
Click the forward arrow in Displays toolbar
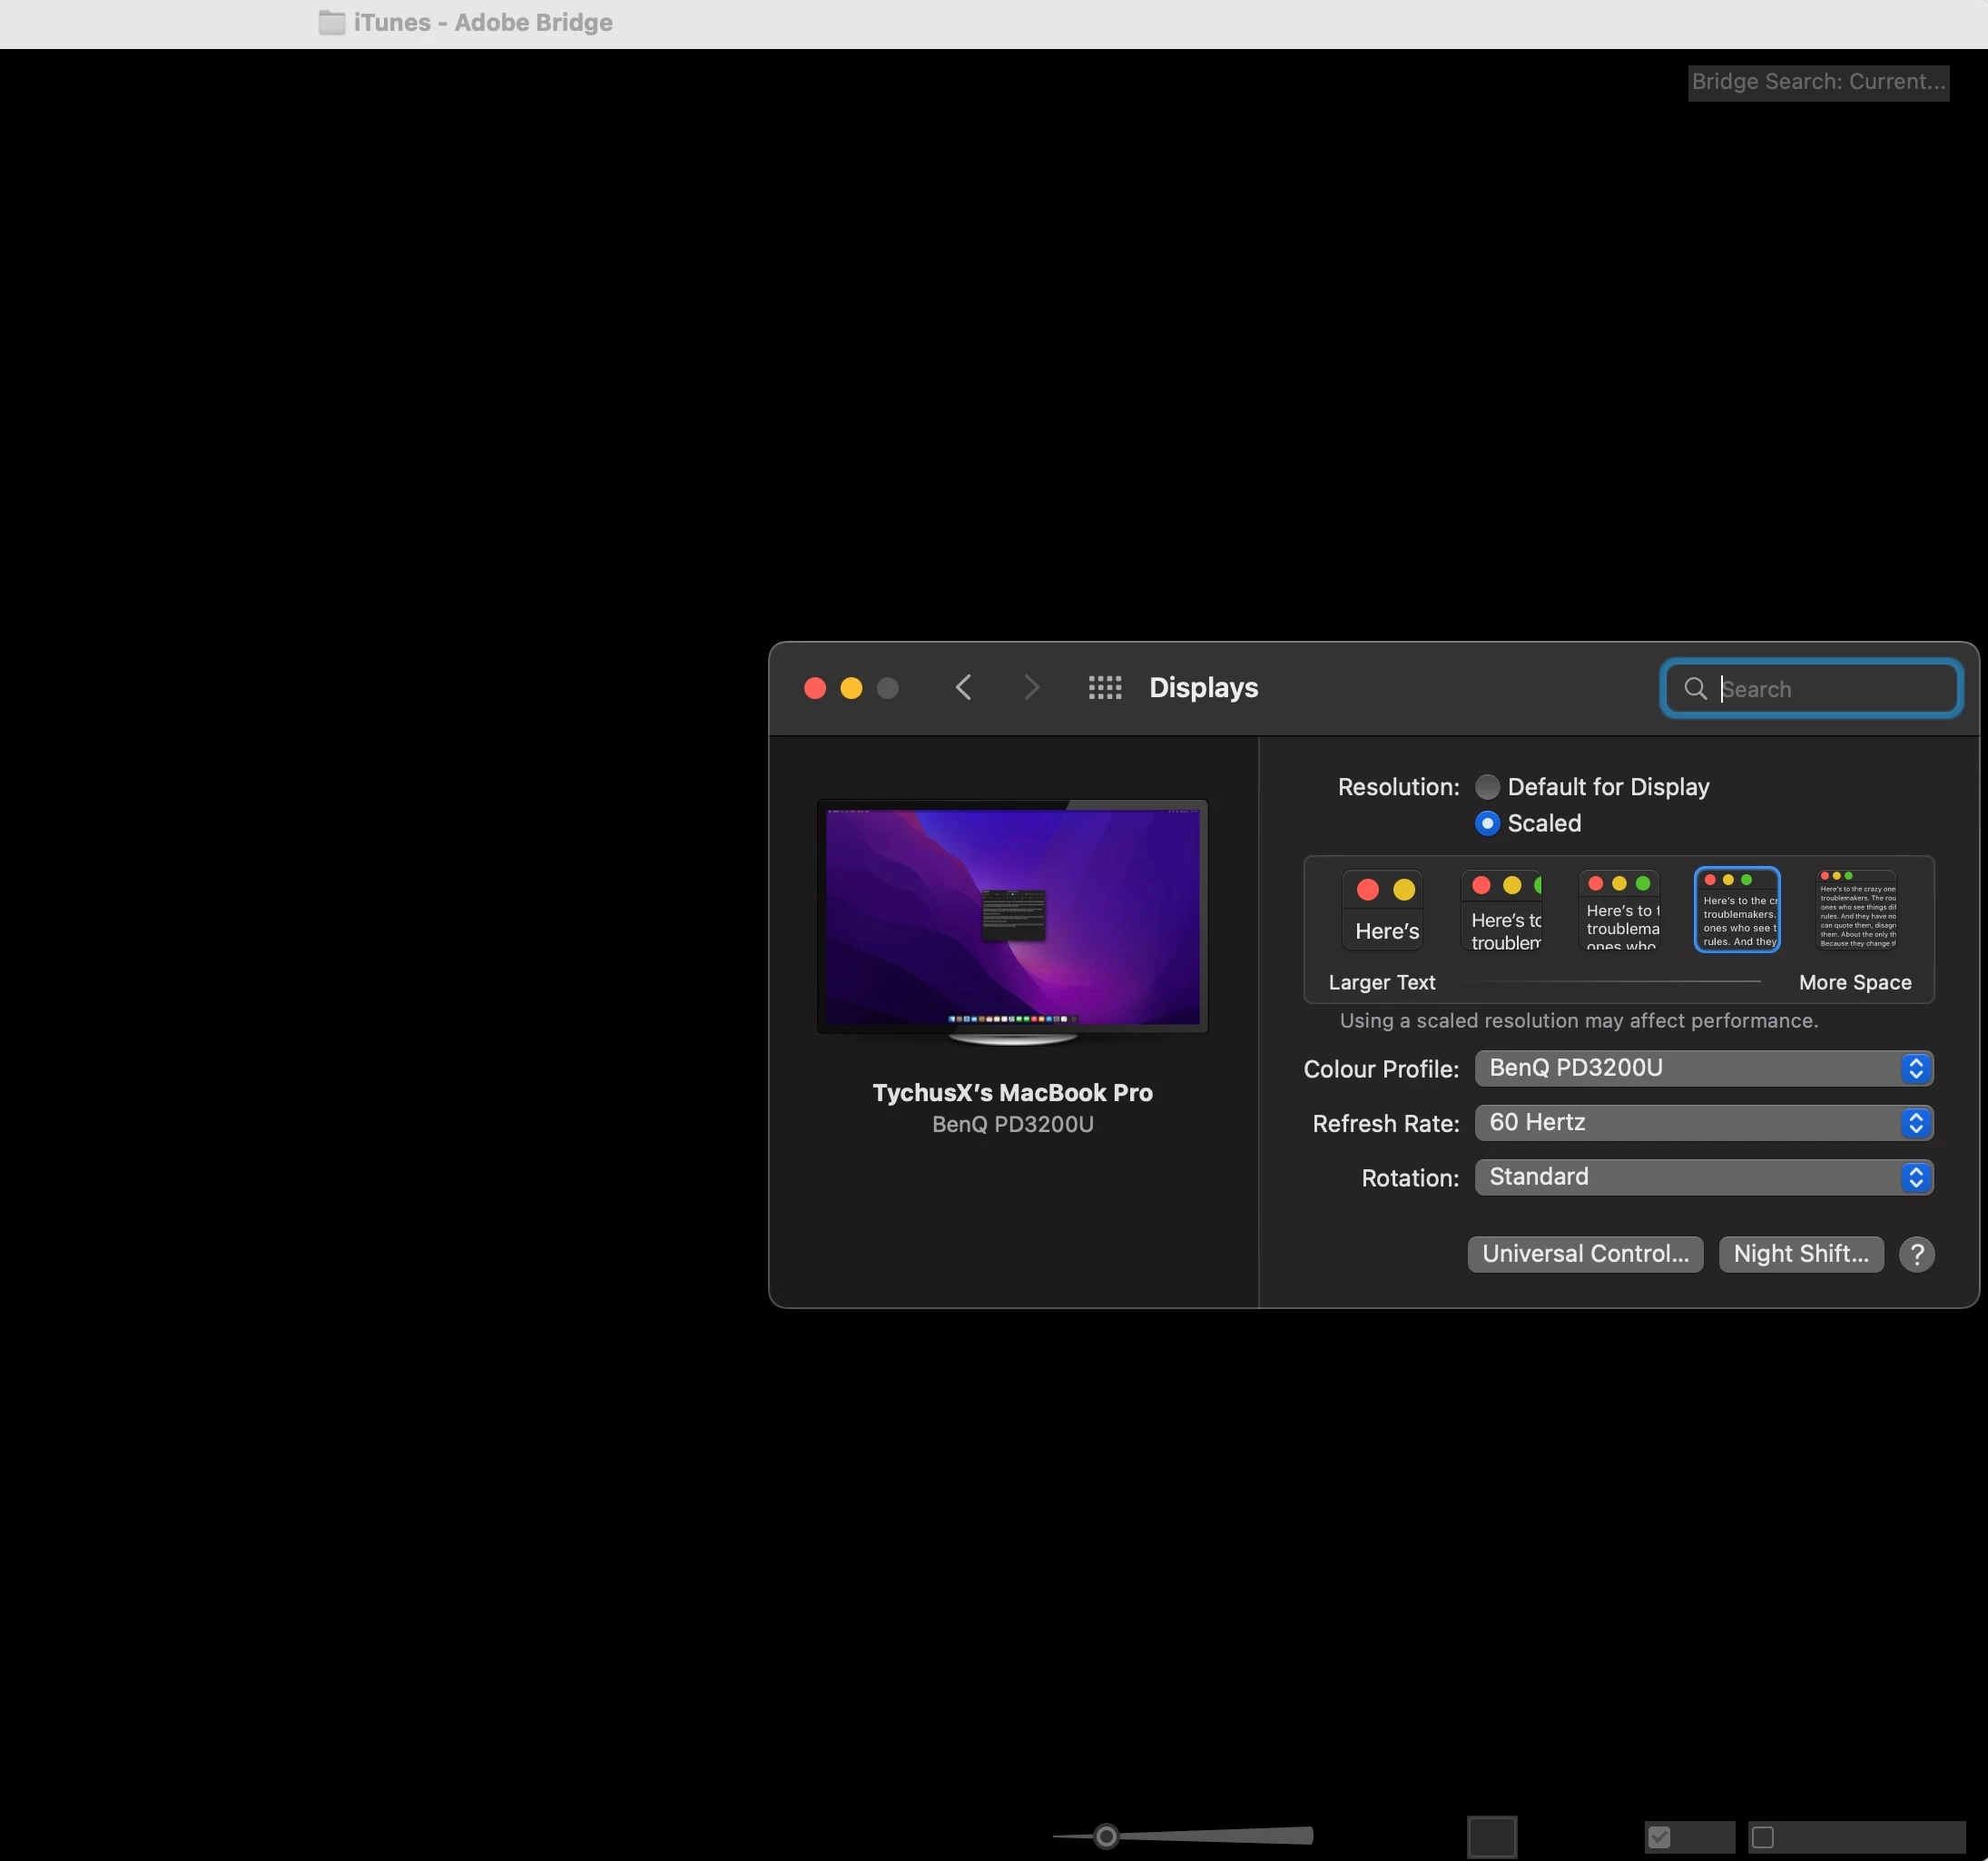click(x=1031, y=688)
